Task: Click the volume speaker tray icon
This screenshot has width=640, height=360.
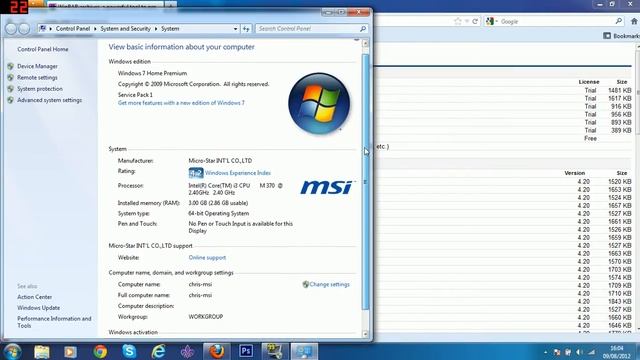Action: point(579,352)
